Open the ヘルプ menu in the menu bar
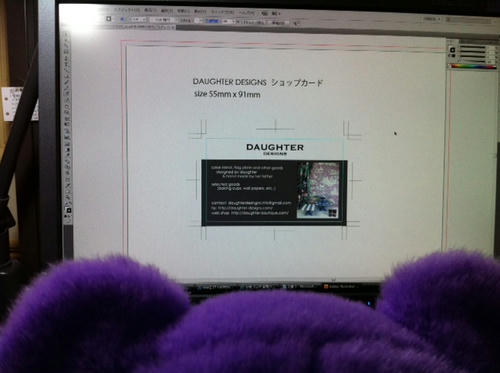 point(247,12)
